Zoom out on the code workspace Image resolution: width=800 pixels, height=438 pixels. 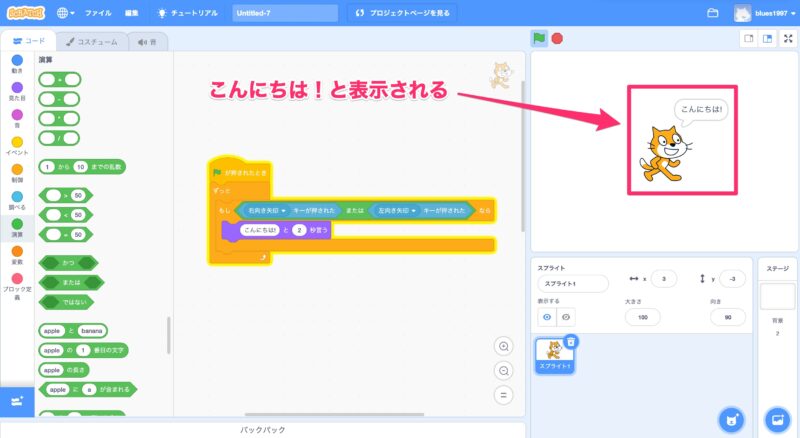(504, 370)
